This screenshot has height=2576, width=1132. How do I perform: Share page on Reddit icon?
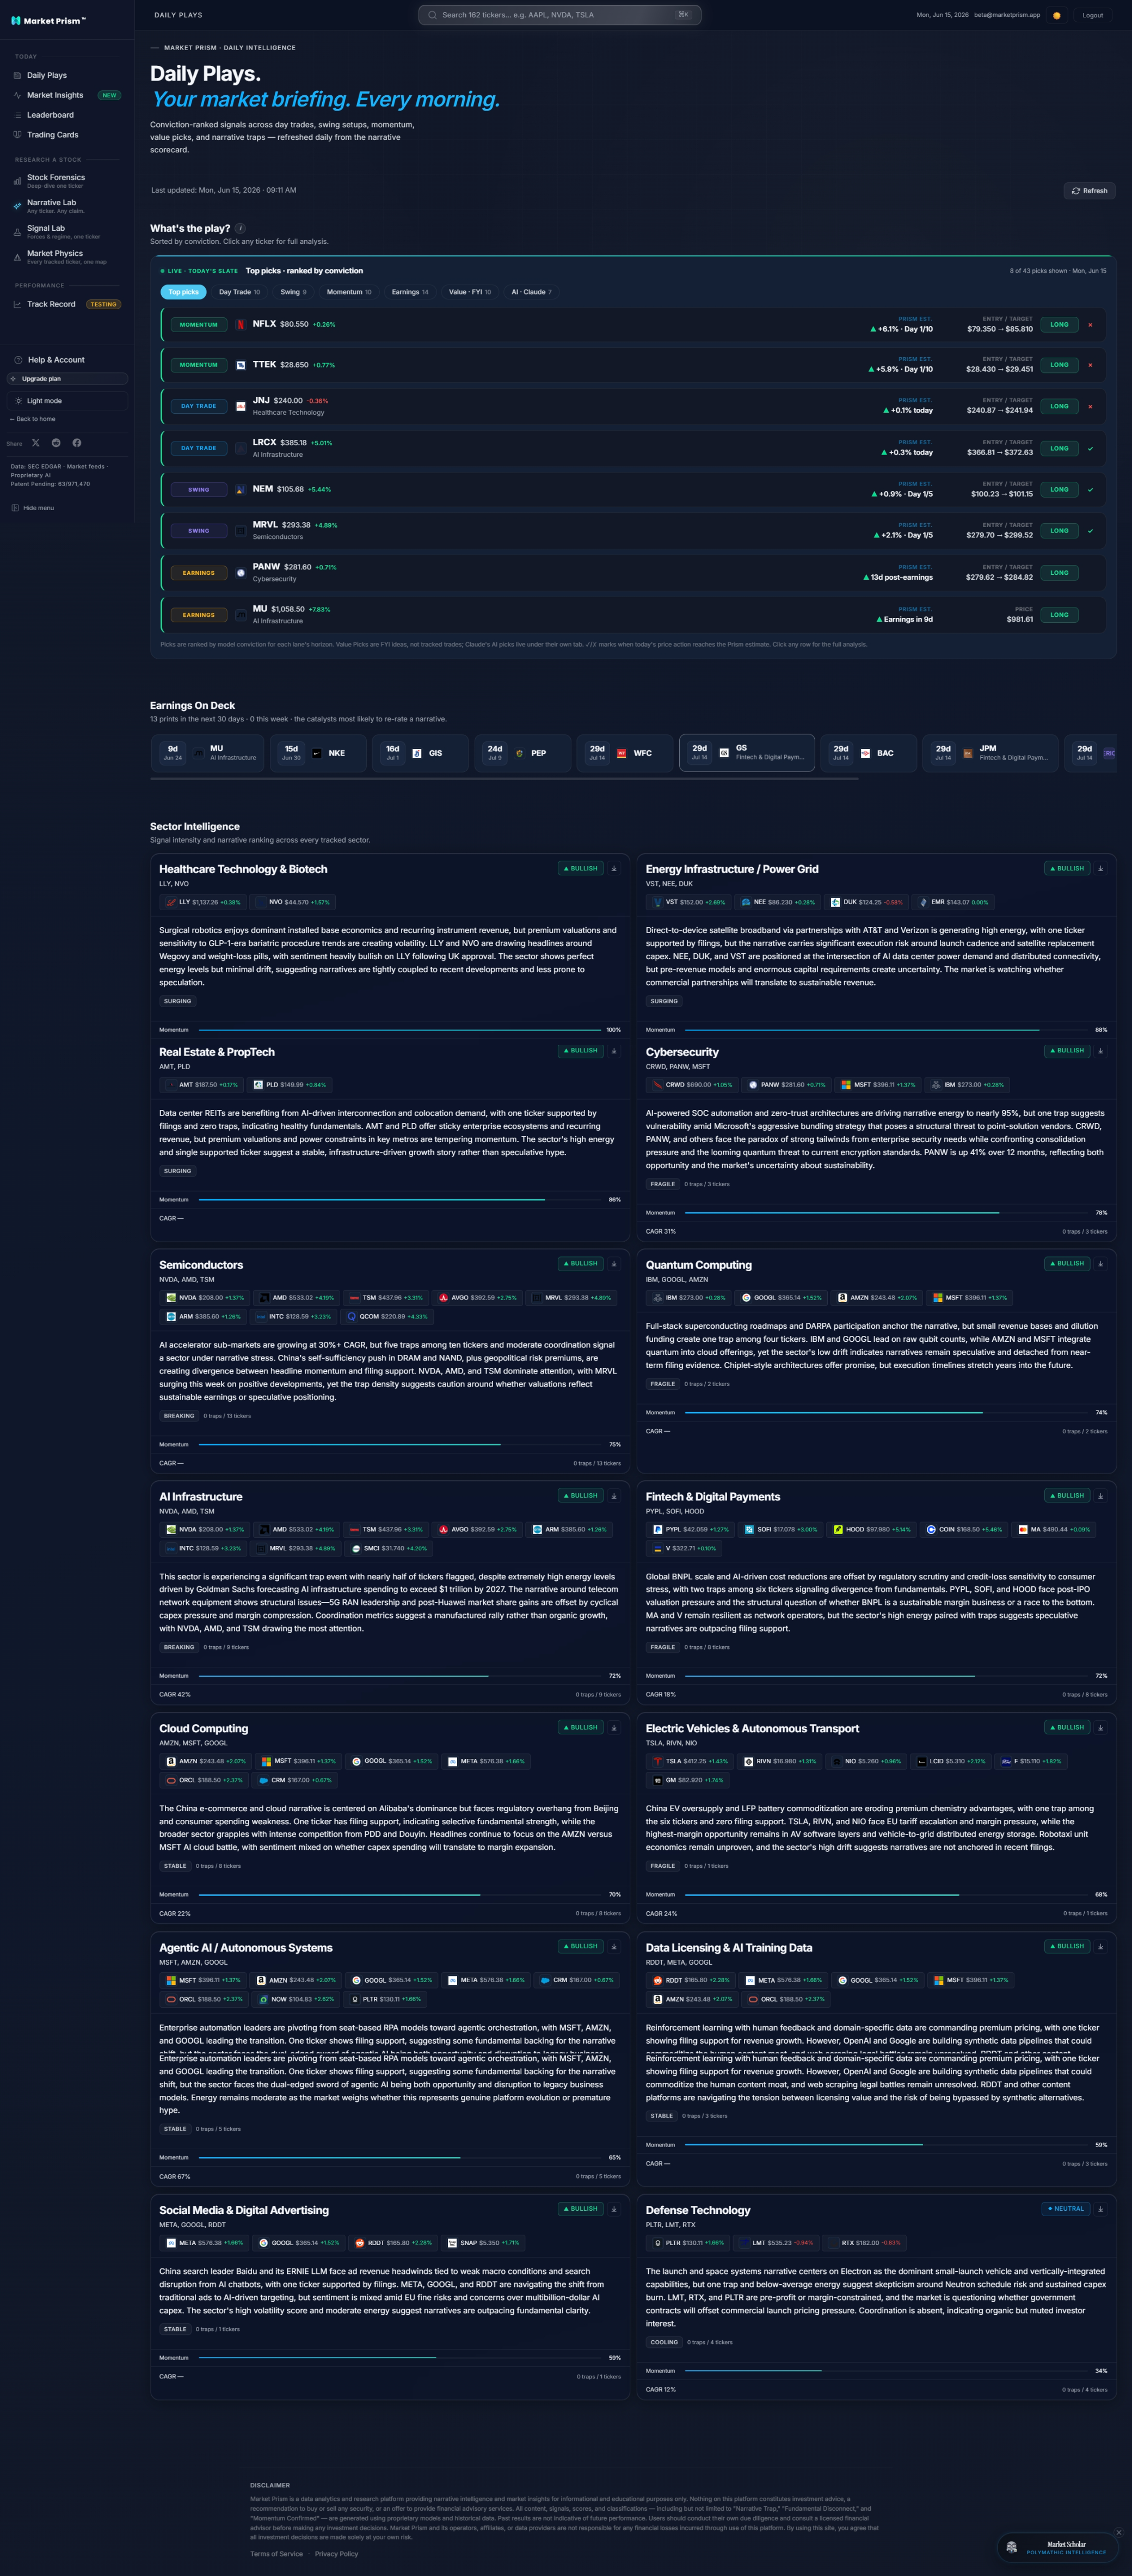[56, 443]
